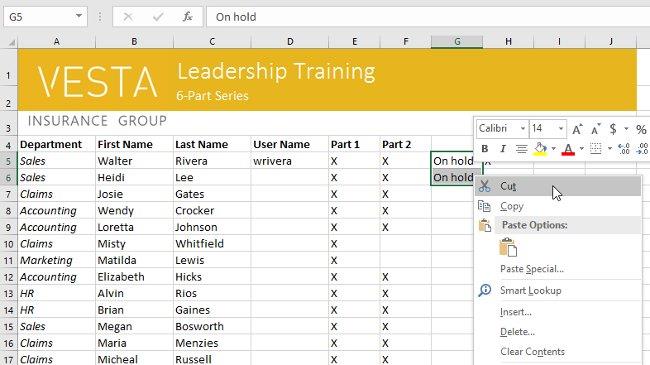Select column A header
Image resolution: width=650 pixels, height=365 pixels.
point(56,41)
